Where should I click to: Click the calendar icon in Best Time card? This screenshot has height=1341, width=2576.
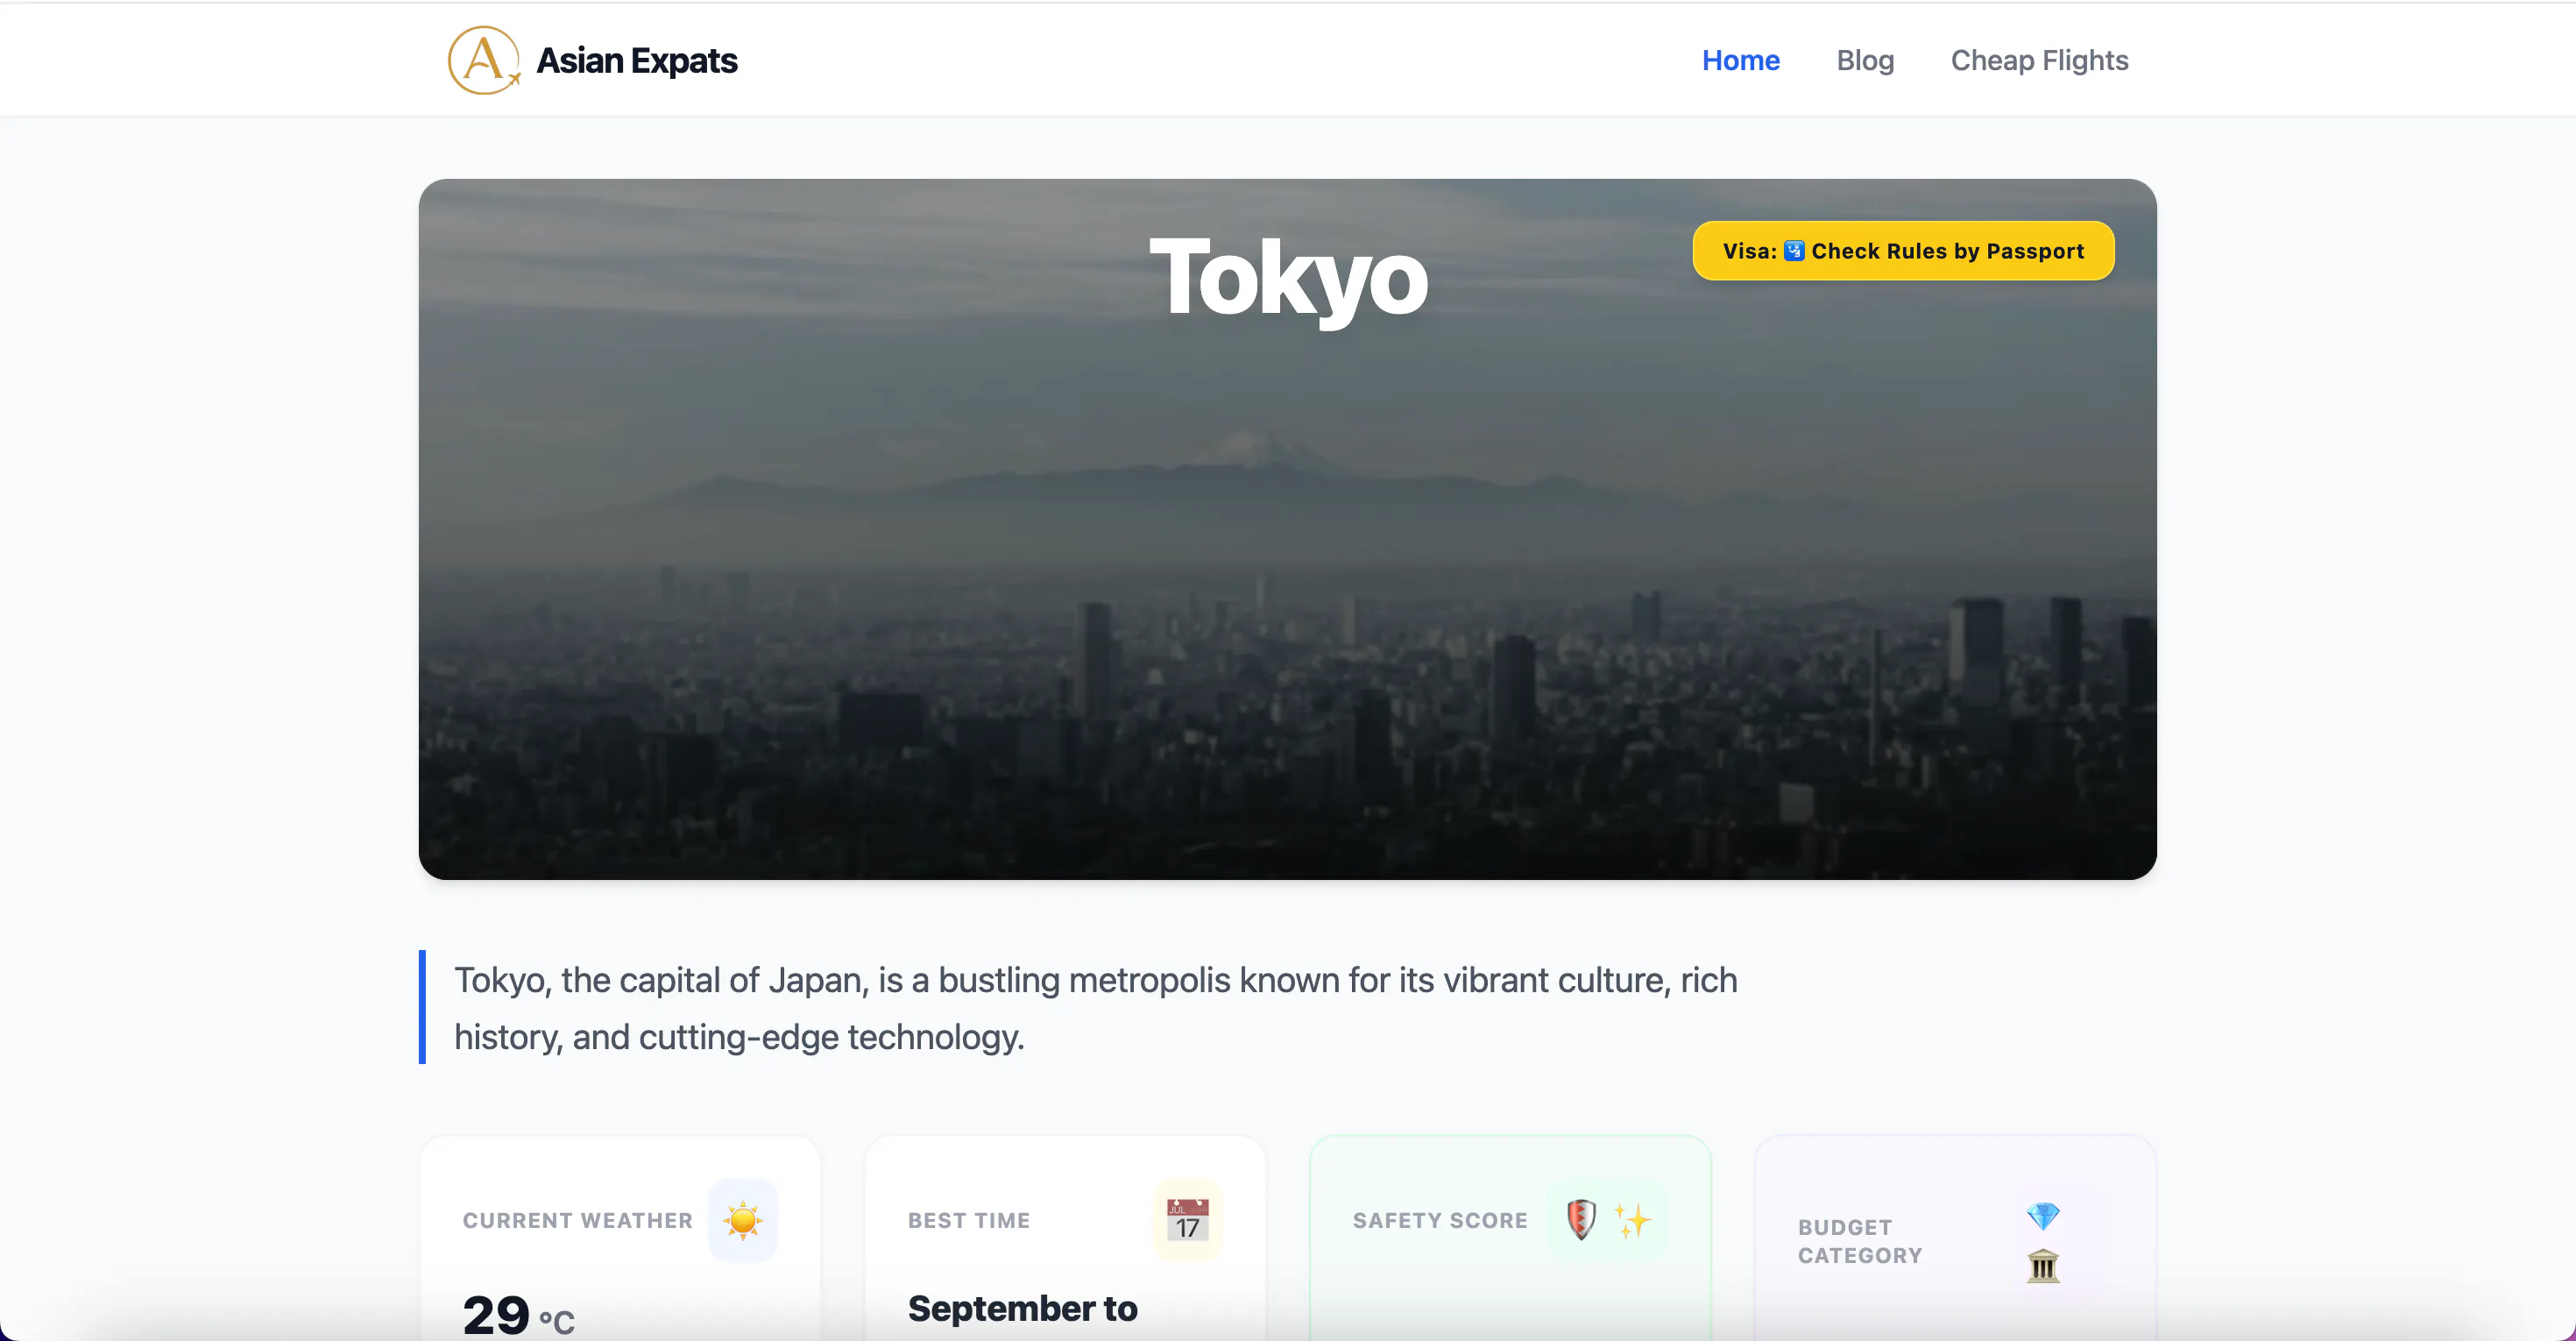[1187, 1220]
